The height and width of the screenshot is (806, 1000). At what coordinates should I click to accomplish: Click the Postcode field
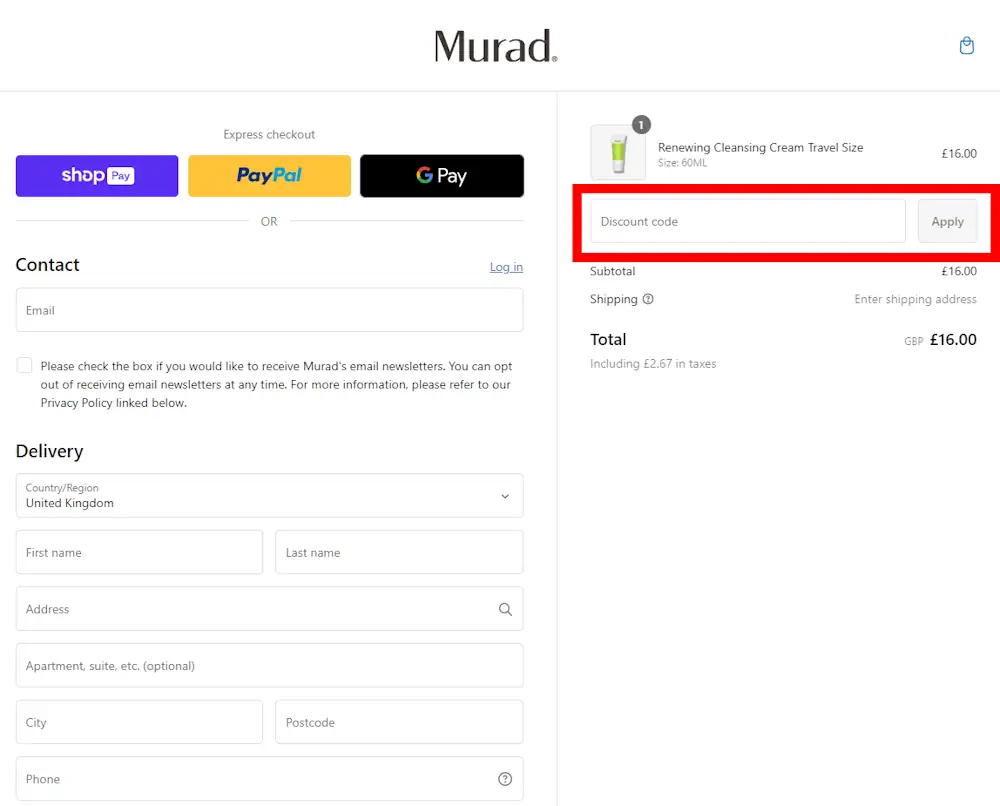point(399,722)
